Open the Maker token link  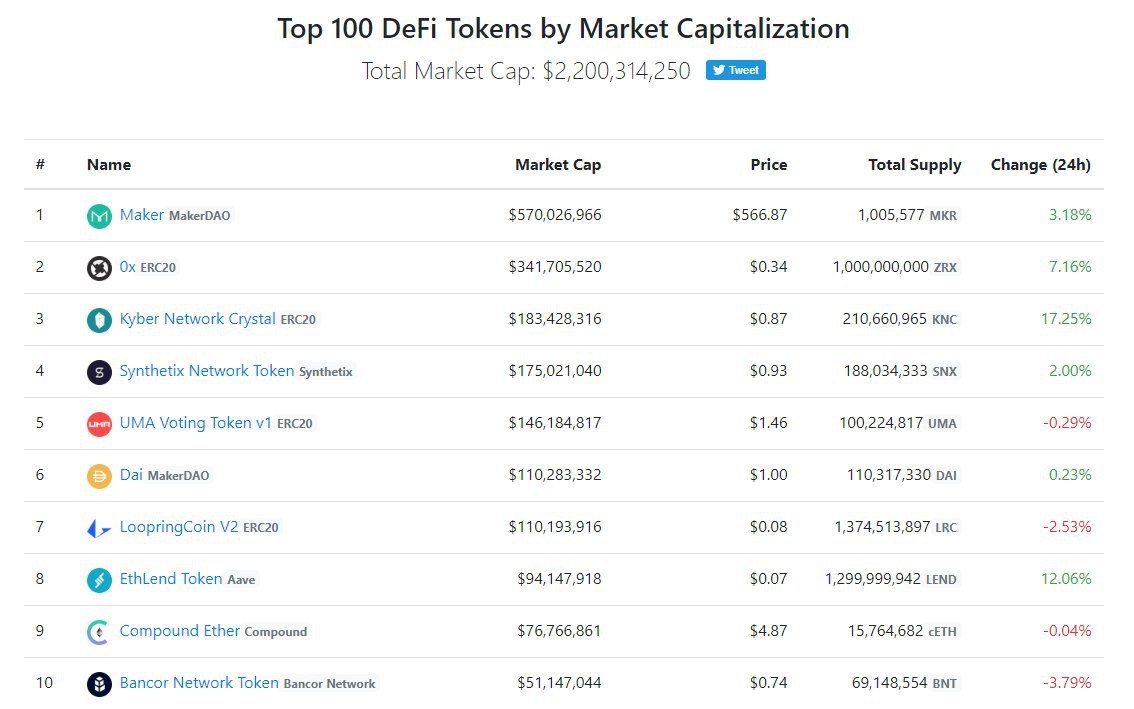point(141,215)
